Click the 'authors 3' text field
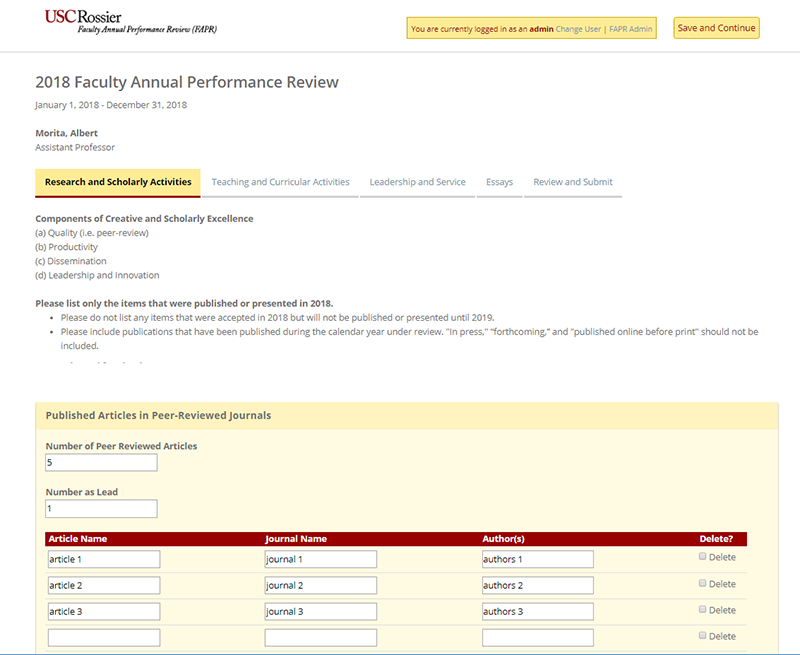This screenshot has width=800, height=655. click(x=537, y=611)
